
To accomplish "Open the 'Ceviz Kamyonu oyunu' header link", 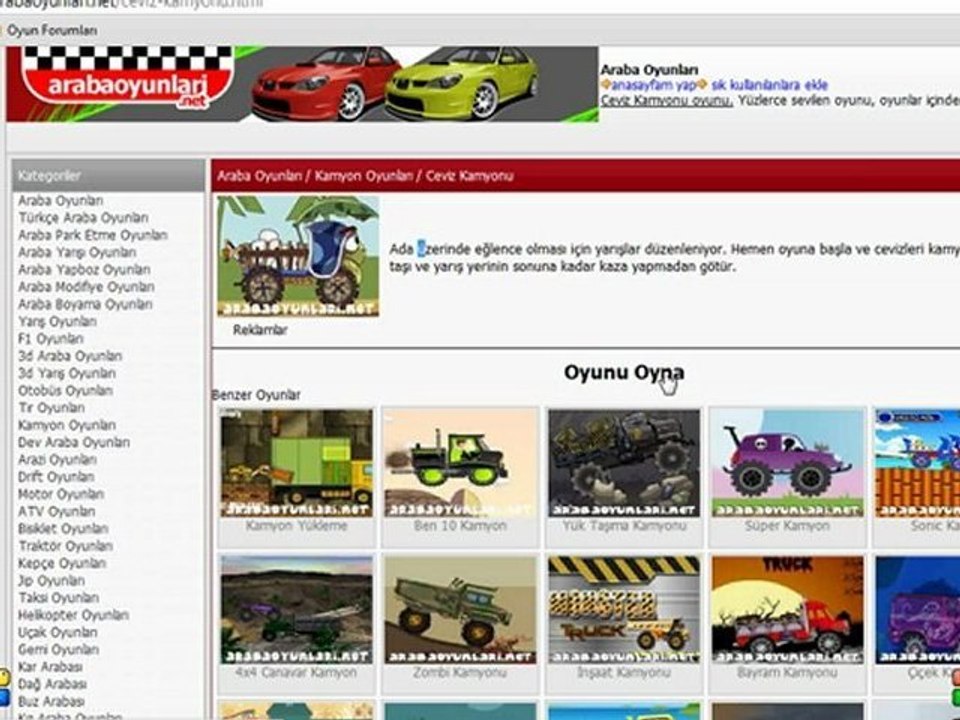I will coord(667,100).
